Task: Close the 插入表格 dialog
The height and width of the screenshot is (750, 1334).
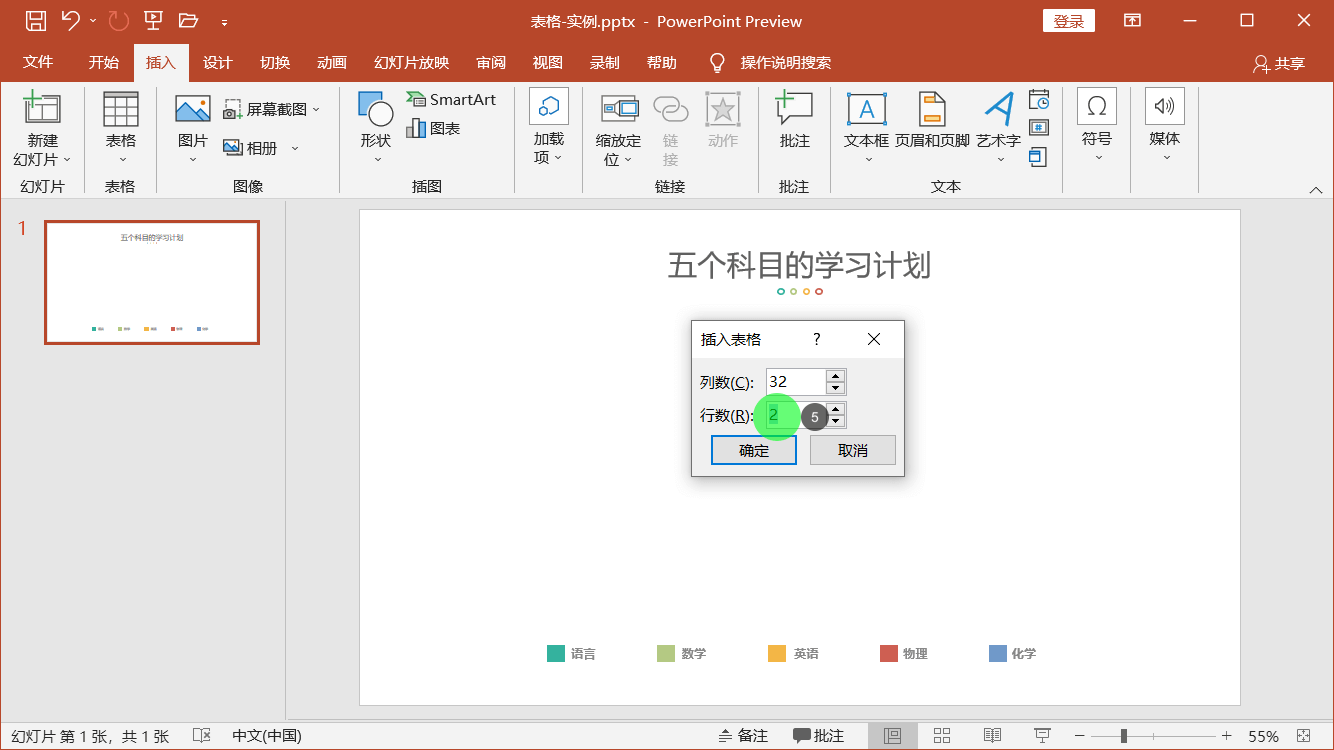Action: tap(874, 339)
